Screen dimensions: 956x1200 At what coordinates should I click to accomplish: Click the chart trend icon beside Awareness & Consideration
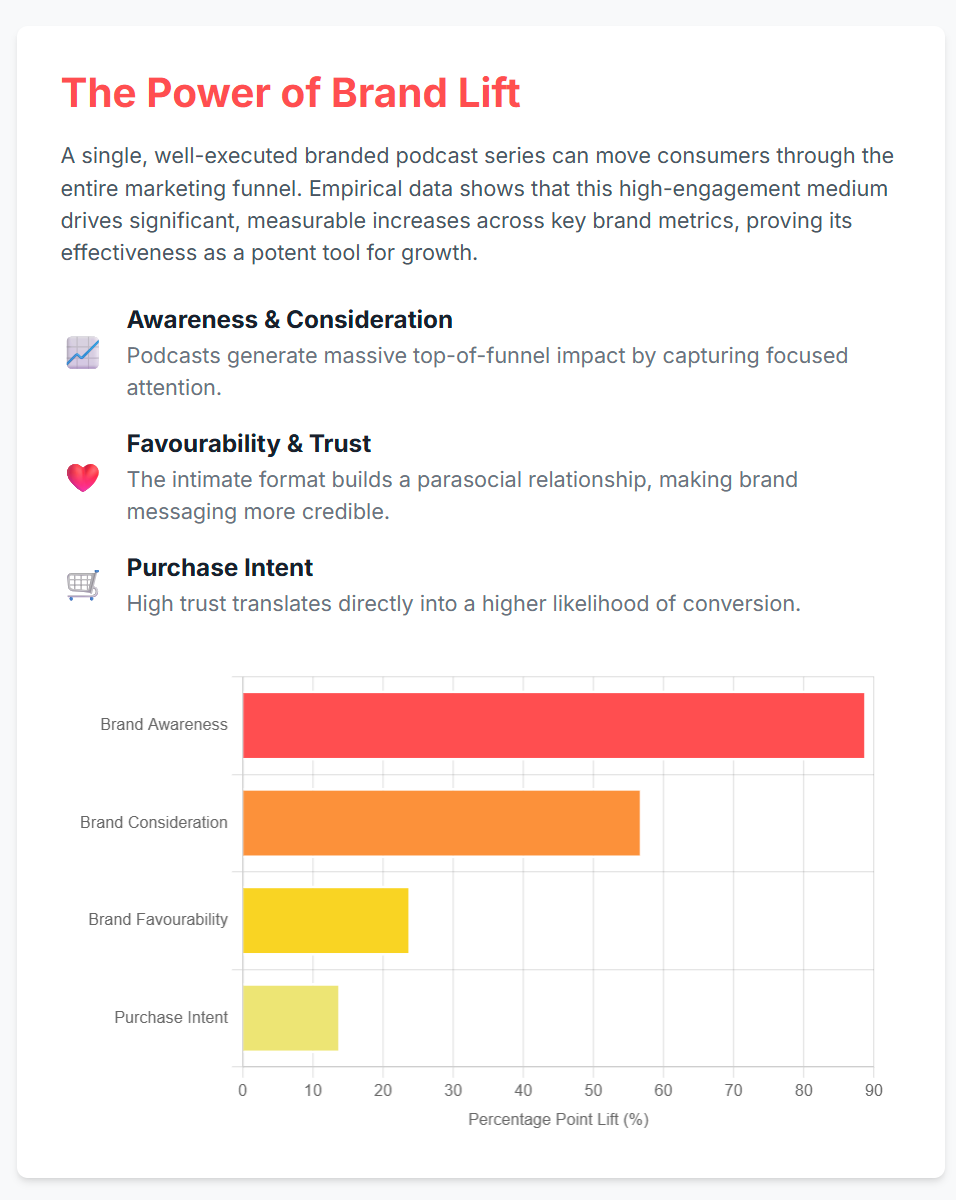(83, 353)
